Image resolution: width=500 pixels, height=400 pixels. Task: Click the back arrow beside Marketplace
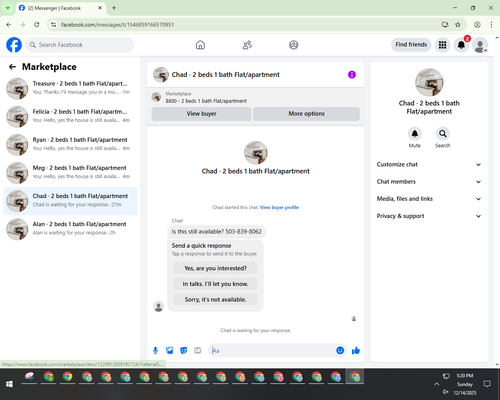pyautogui.click(x=12, y=67)
